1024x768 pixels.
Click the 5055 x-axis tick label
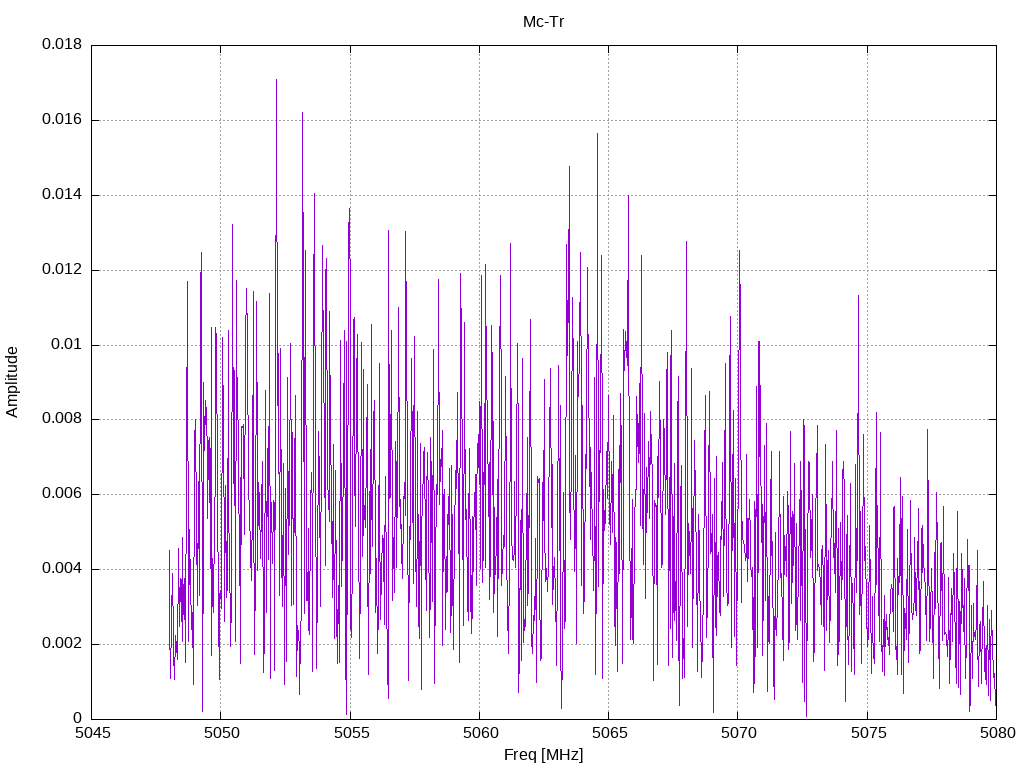coord(351,733)
